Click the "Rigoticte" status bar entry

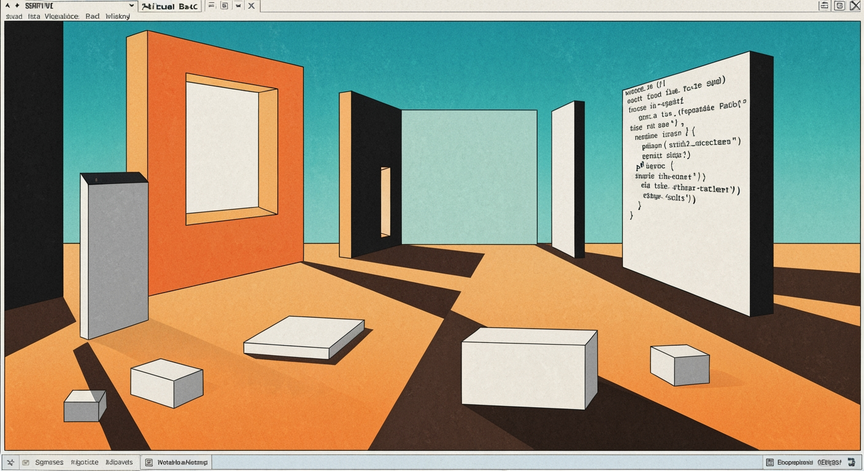(84, 463)
